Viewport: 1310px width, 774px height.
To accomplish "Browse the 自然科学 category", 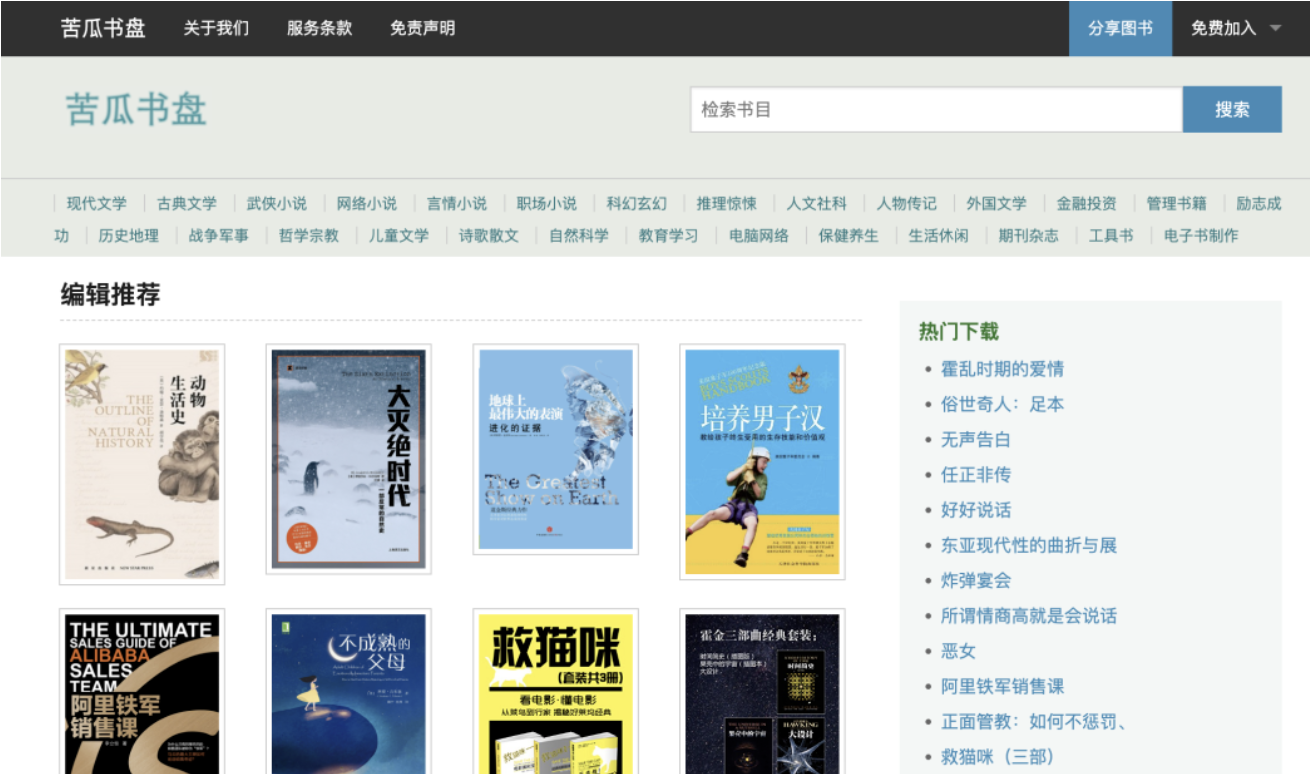I will 579,235.
